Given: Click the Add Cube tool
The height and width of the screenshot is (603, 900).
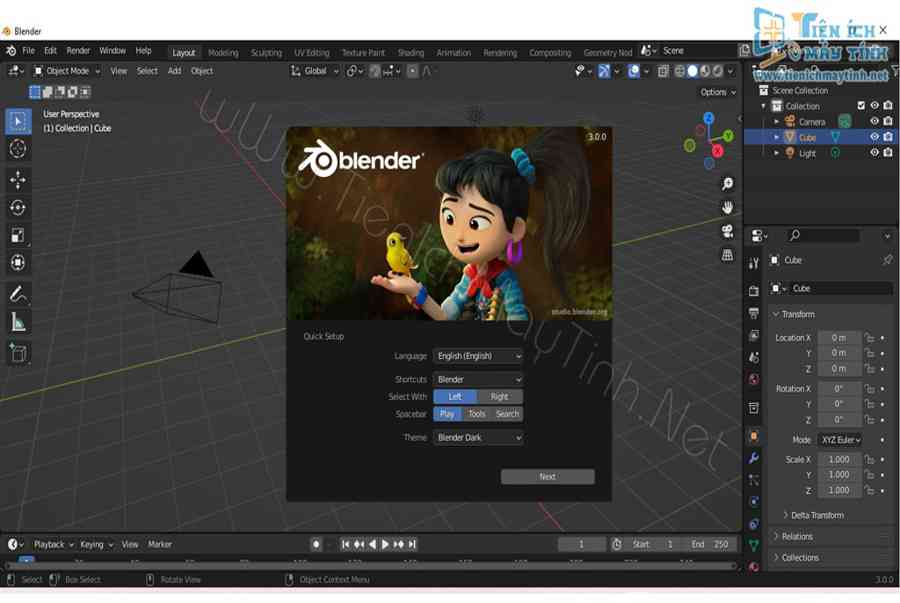Looking at the screenshot, I should pyautogui.click(x=18, y=352).
